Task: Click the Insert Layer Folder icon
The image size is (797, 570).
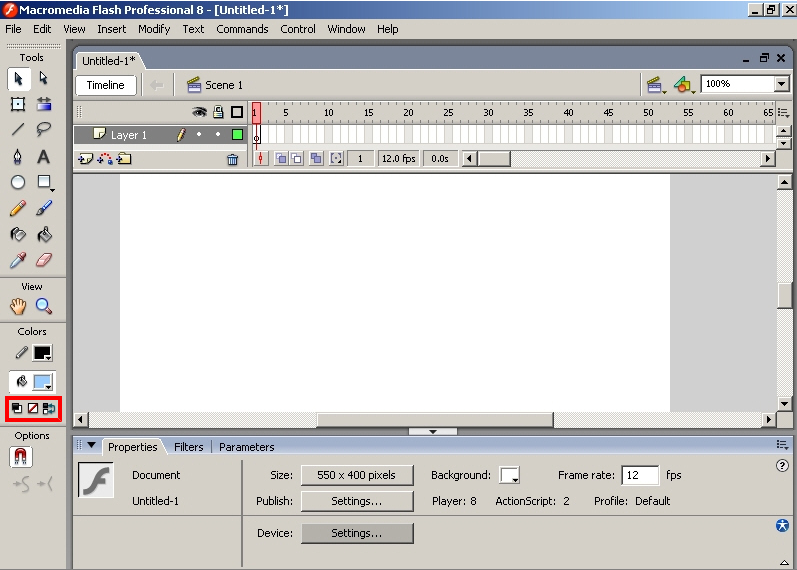Action: click(124, 159)
